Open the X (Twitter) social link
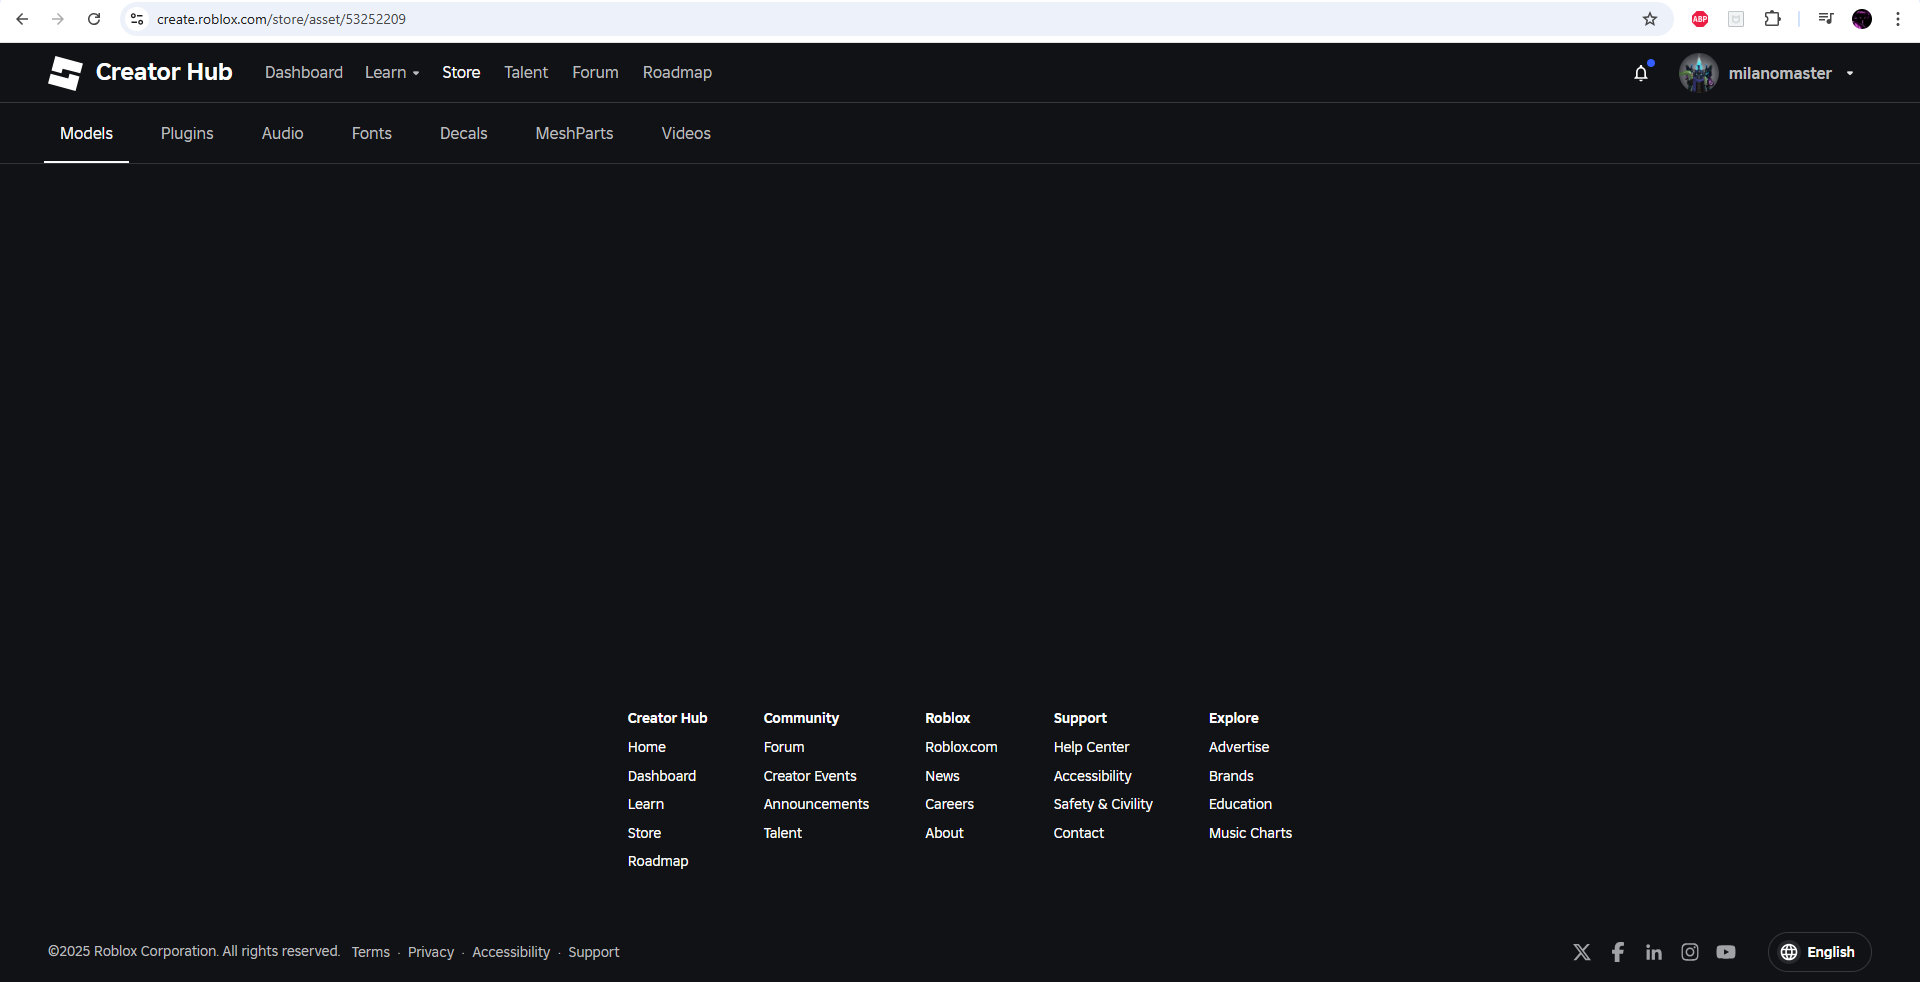Image resolution: width=1920 pixels, height=982 pixels. click(x=1582, y=952)
